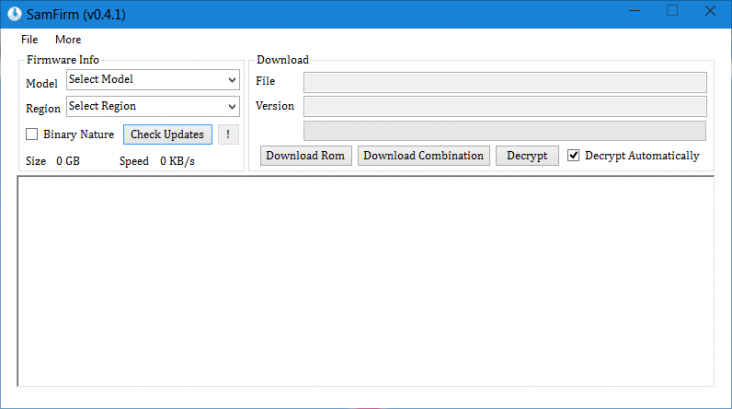This screenshot has height=409, width=732.
Task: Enable the Binary Nature checkbox
Action: pyautogui.click(x=32, y=134)
